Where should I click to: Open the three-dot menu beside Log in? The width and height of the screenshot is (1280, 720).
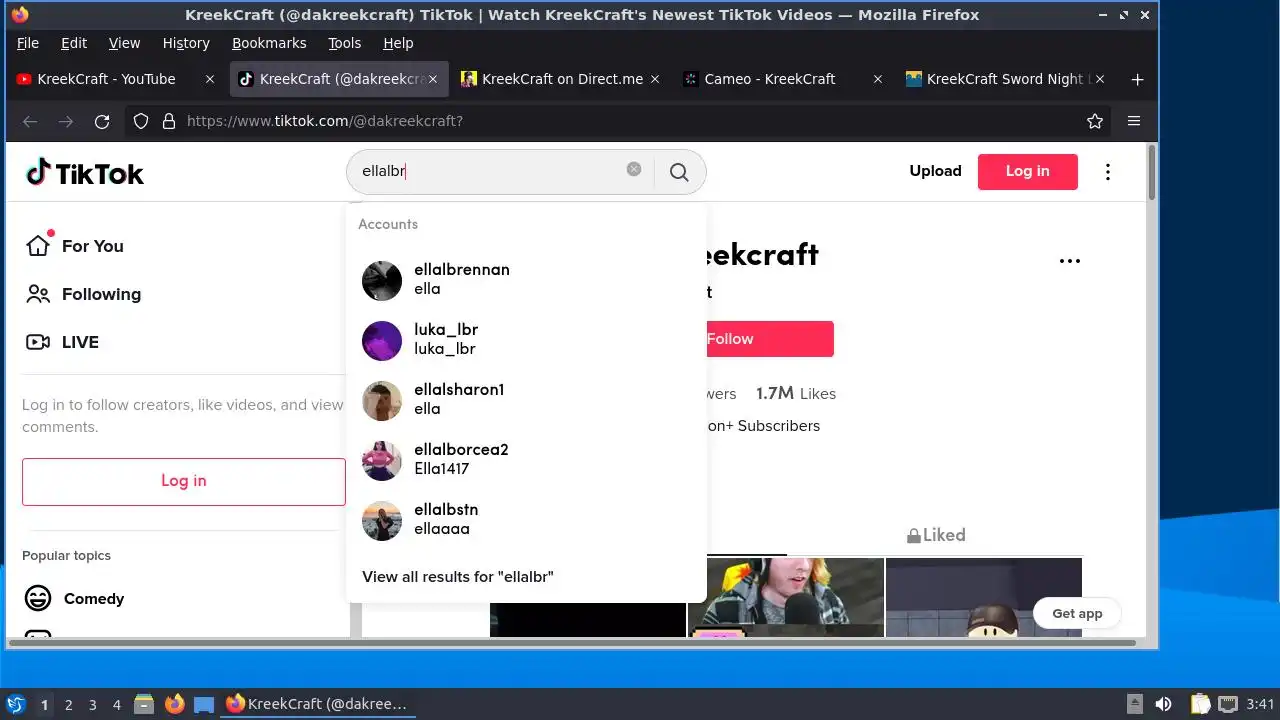(x=1107, y=172)
